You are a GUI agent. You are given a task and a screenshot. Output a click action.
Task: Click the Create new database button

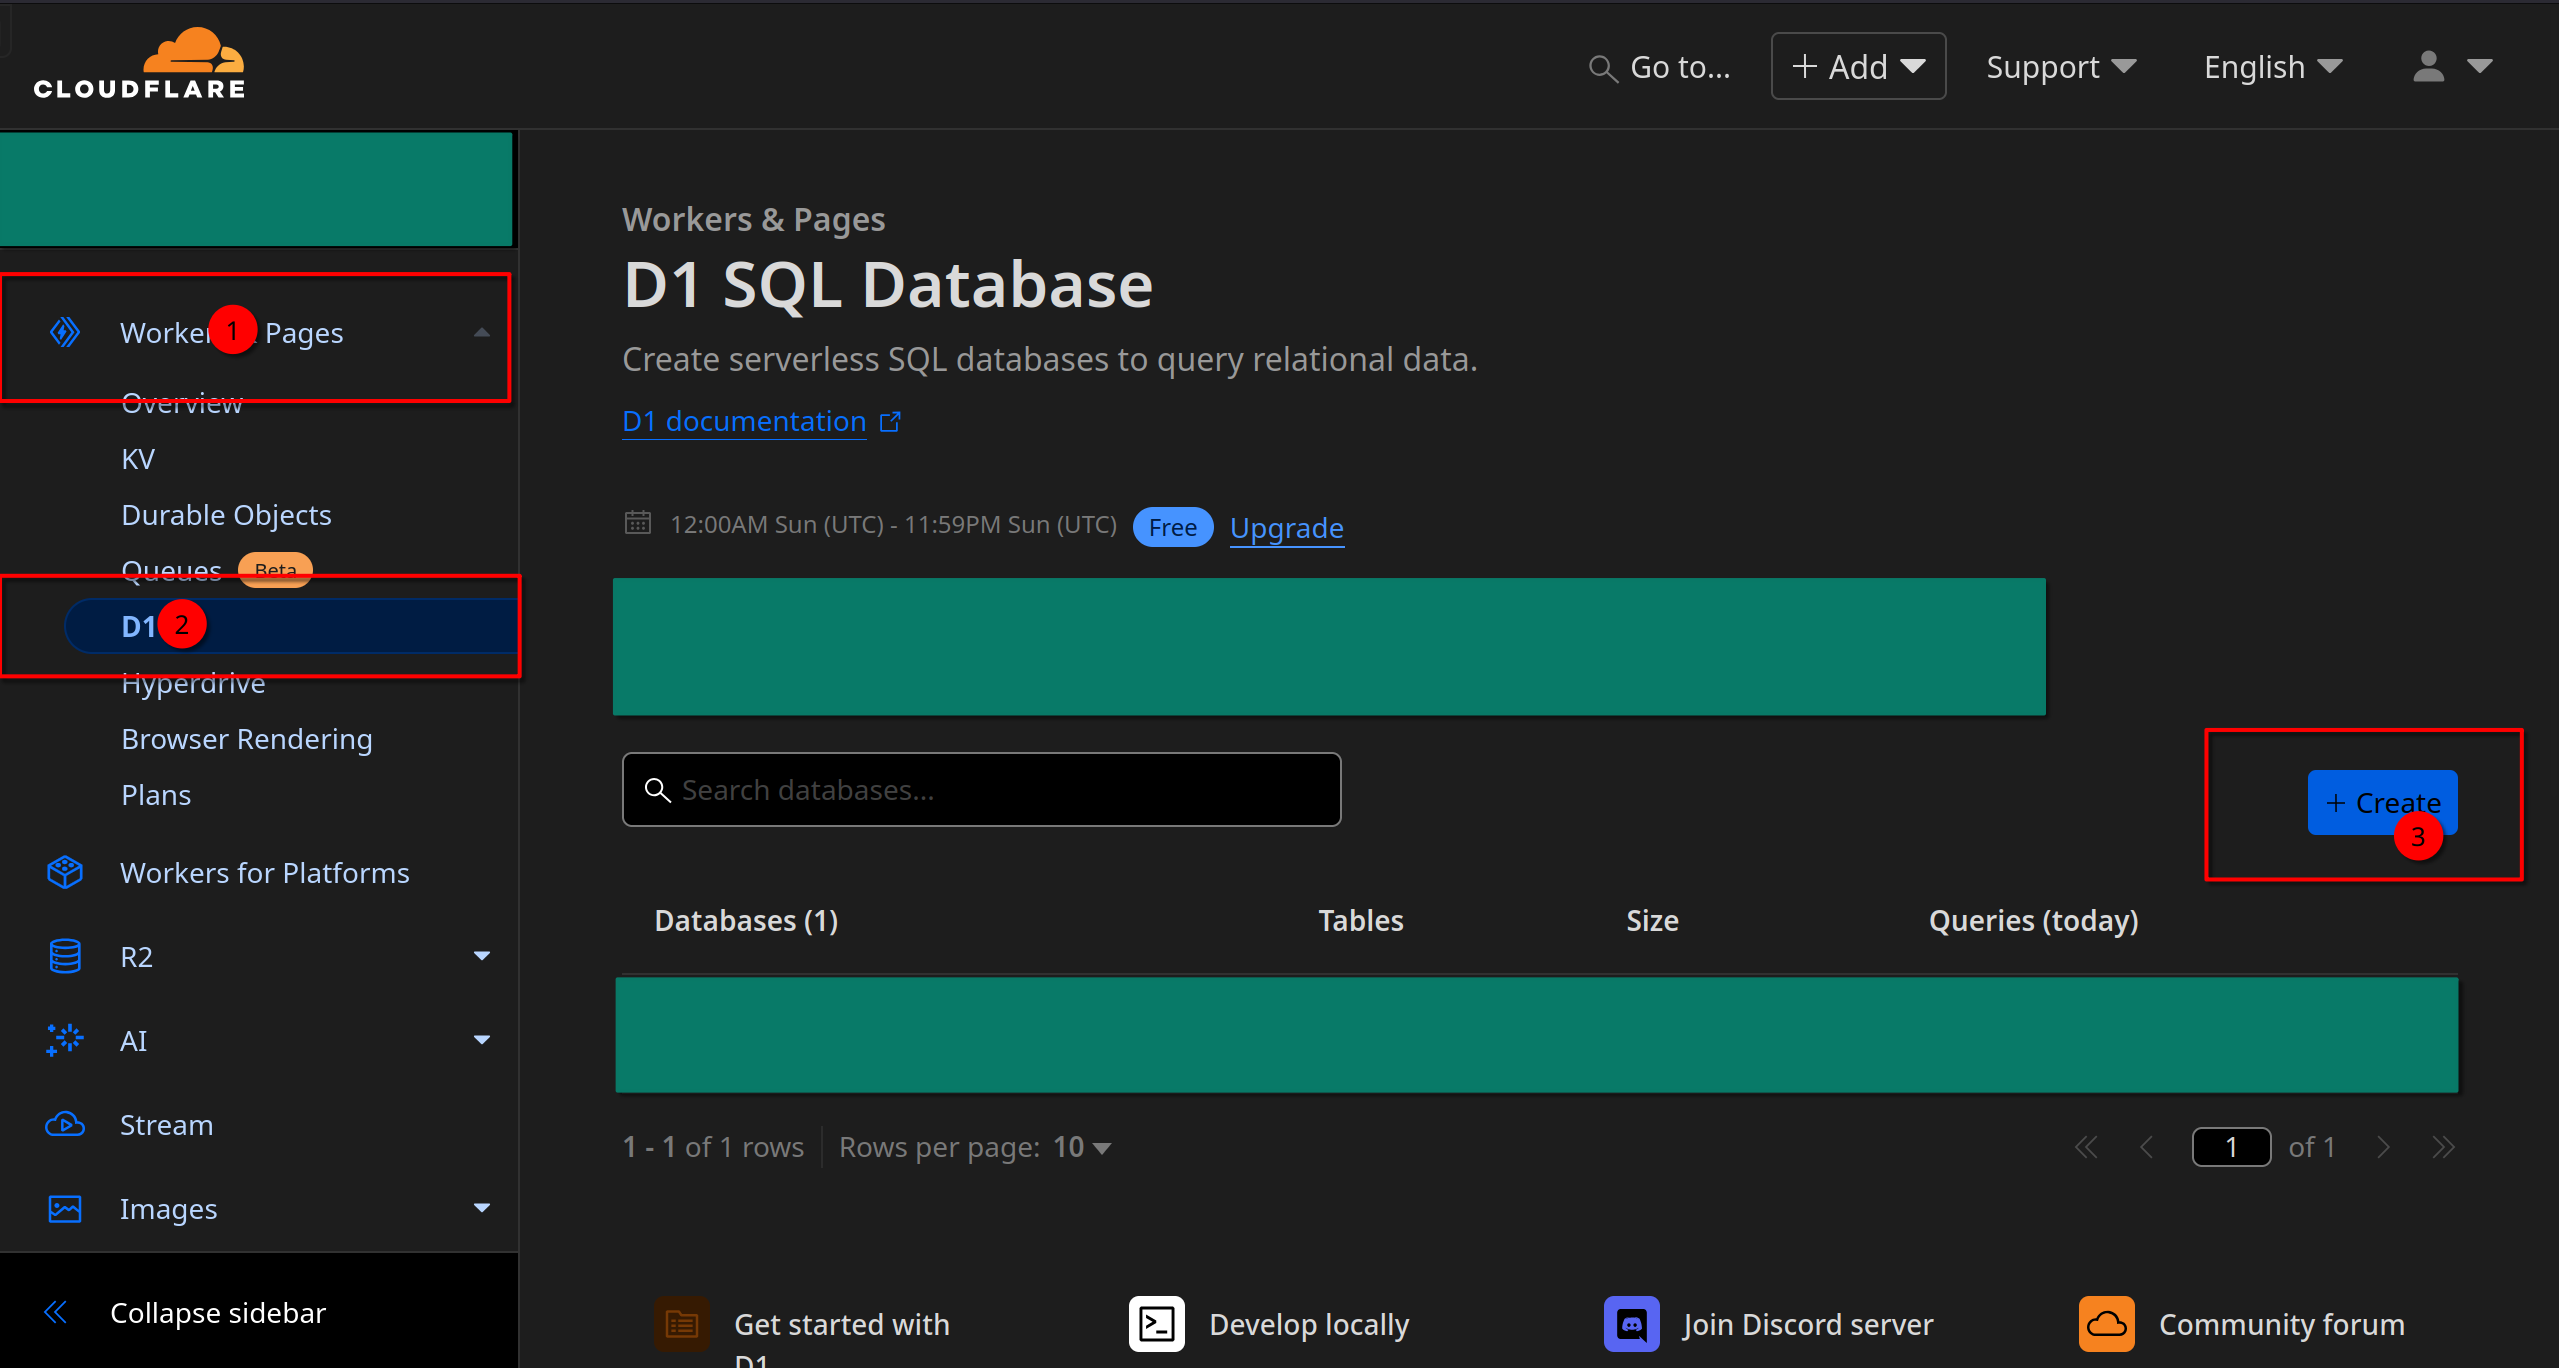(2380, 801)
